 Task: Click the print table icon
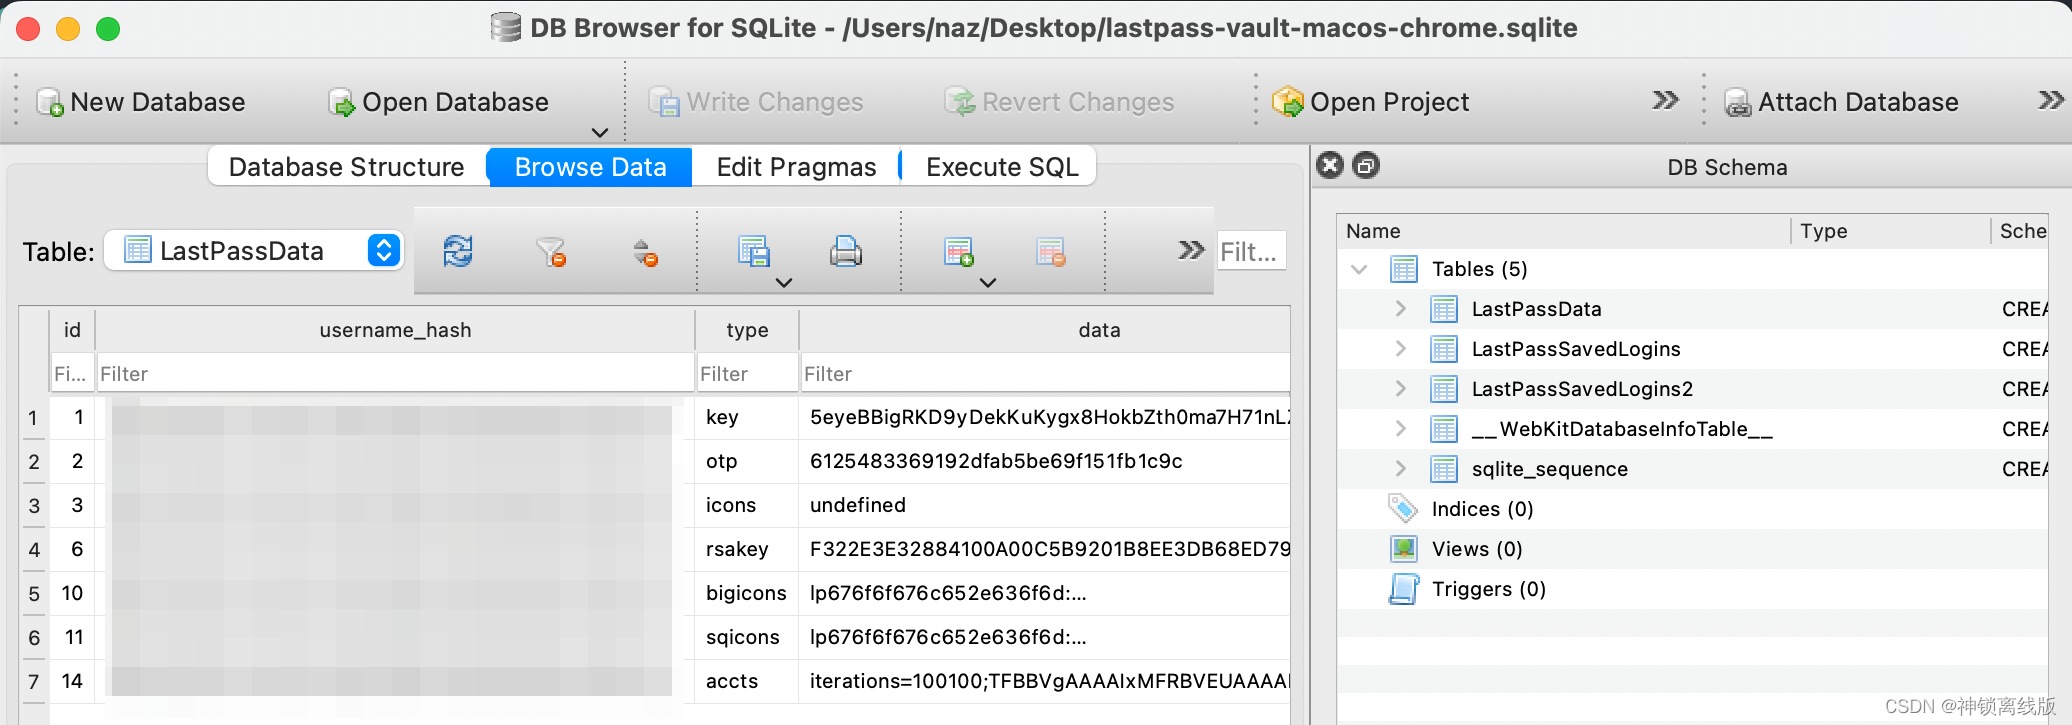coord(846,251)
